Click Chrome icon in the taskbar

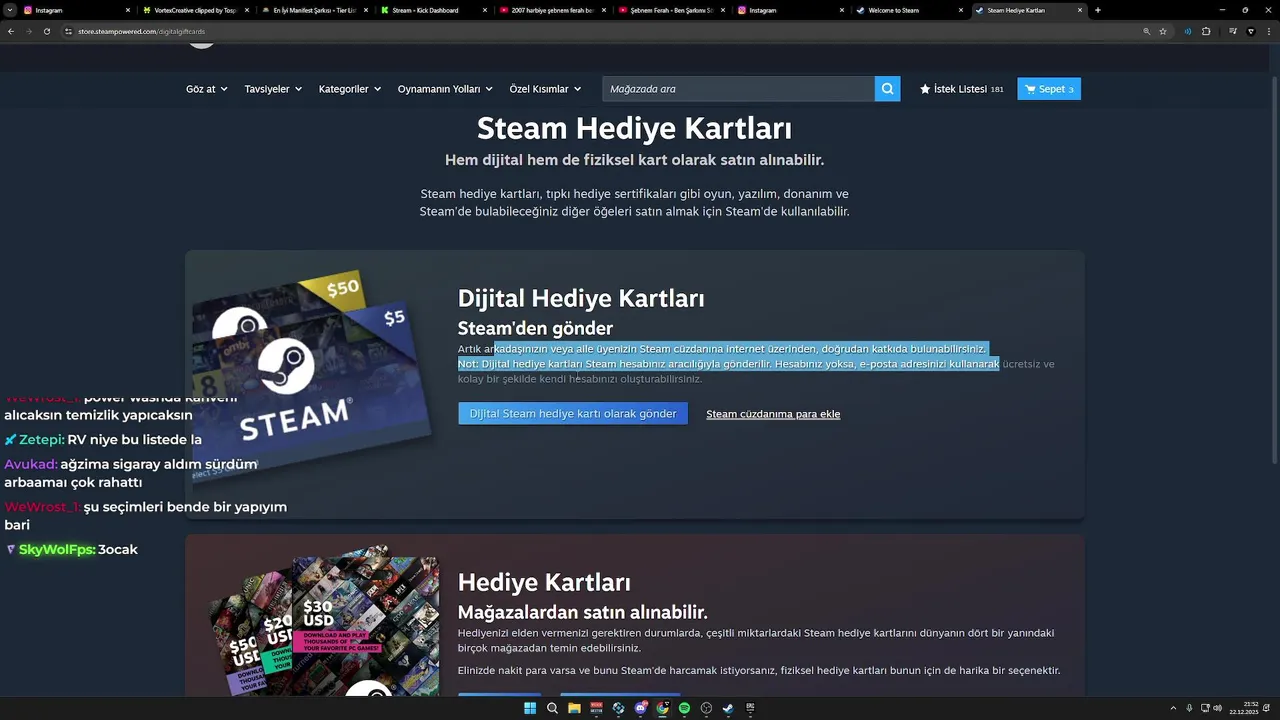click(x=662, y=708)
